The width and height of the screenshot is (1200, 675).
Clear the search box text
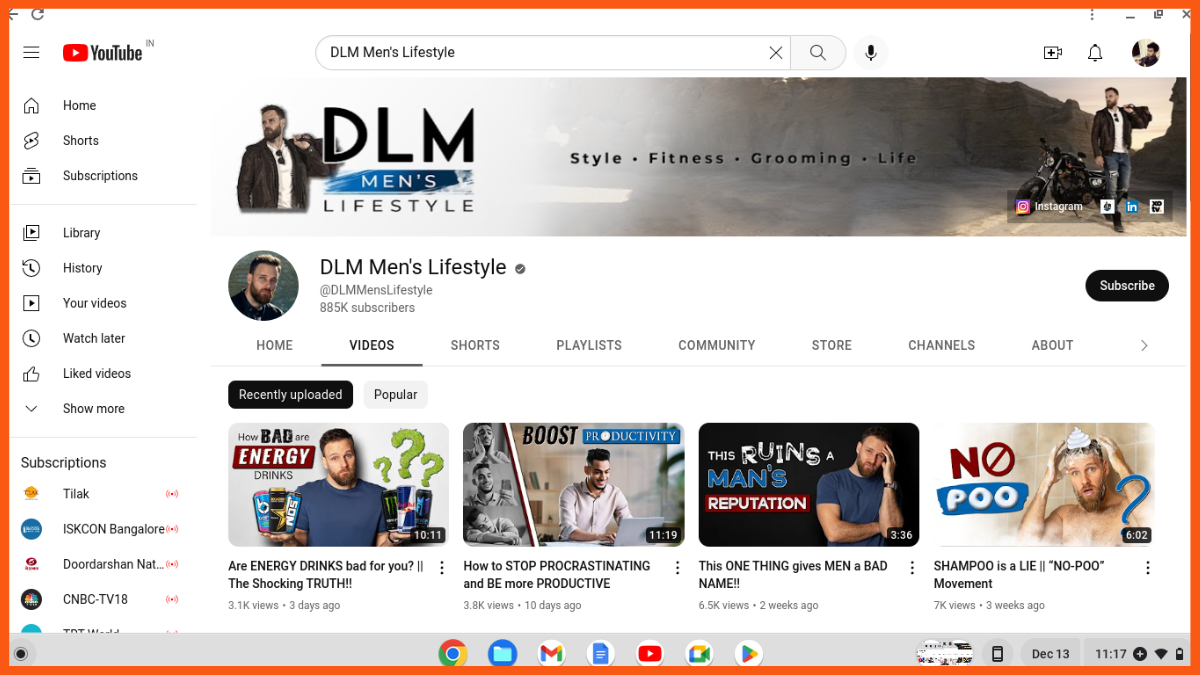pos(775,52)
